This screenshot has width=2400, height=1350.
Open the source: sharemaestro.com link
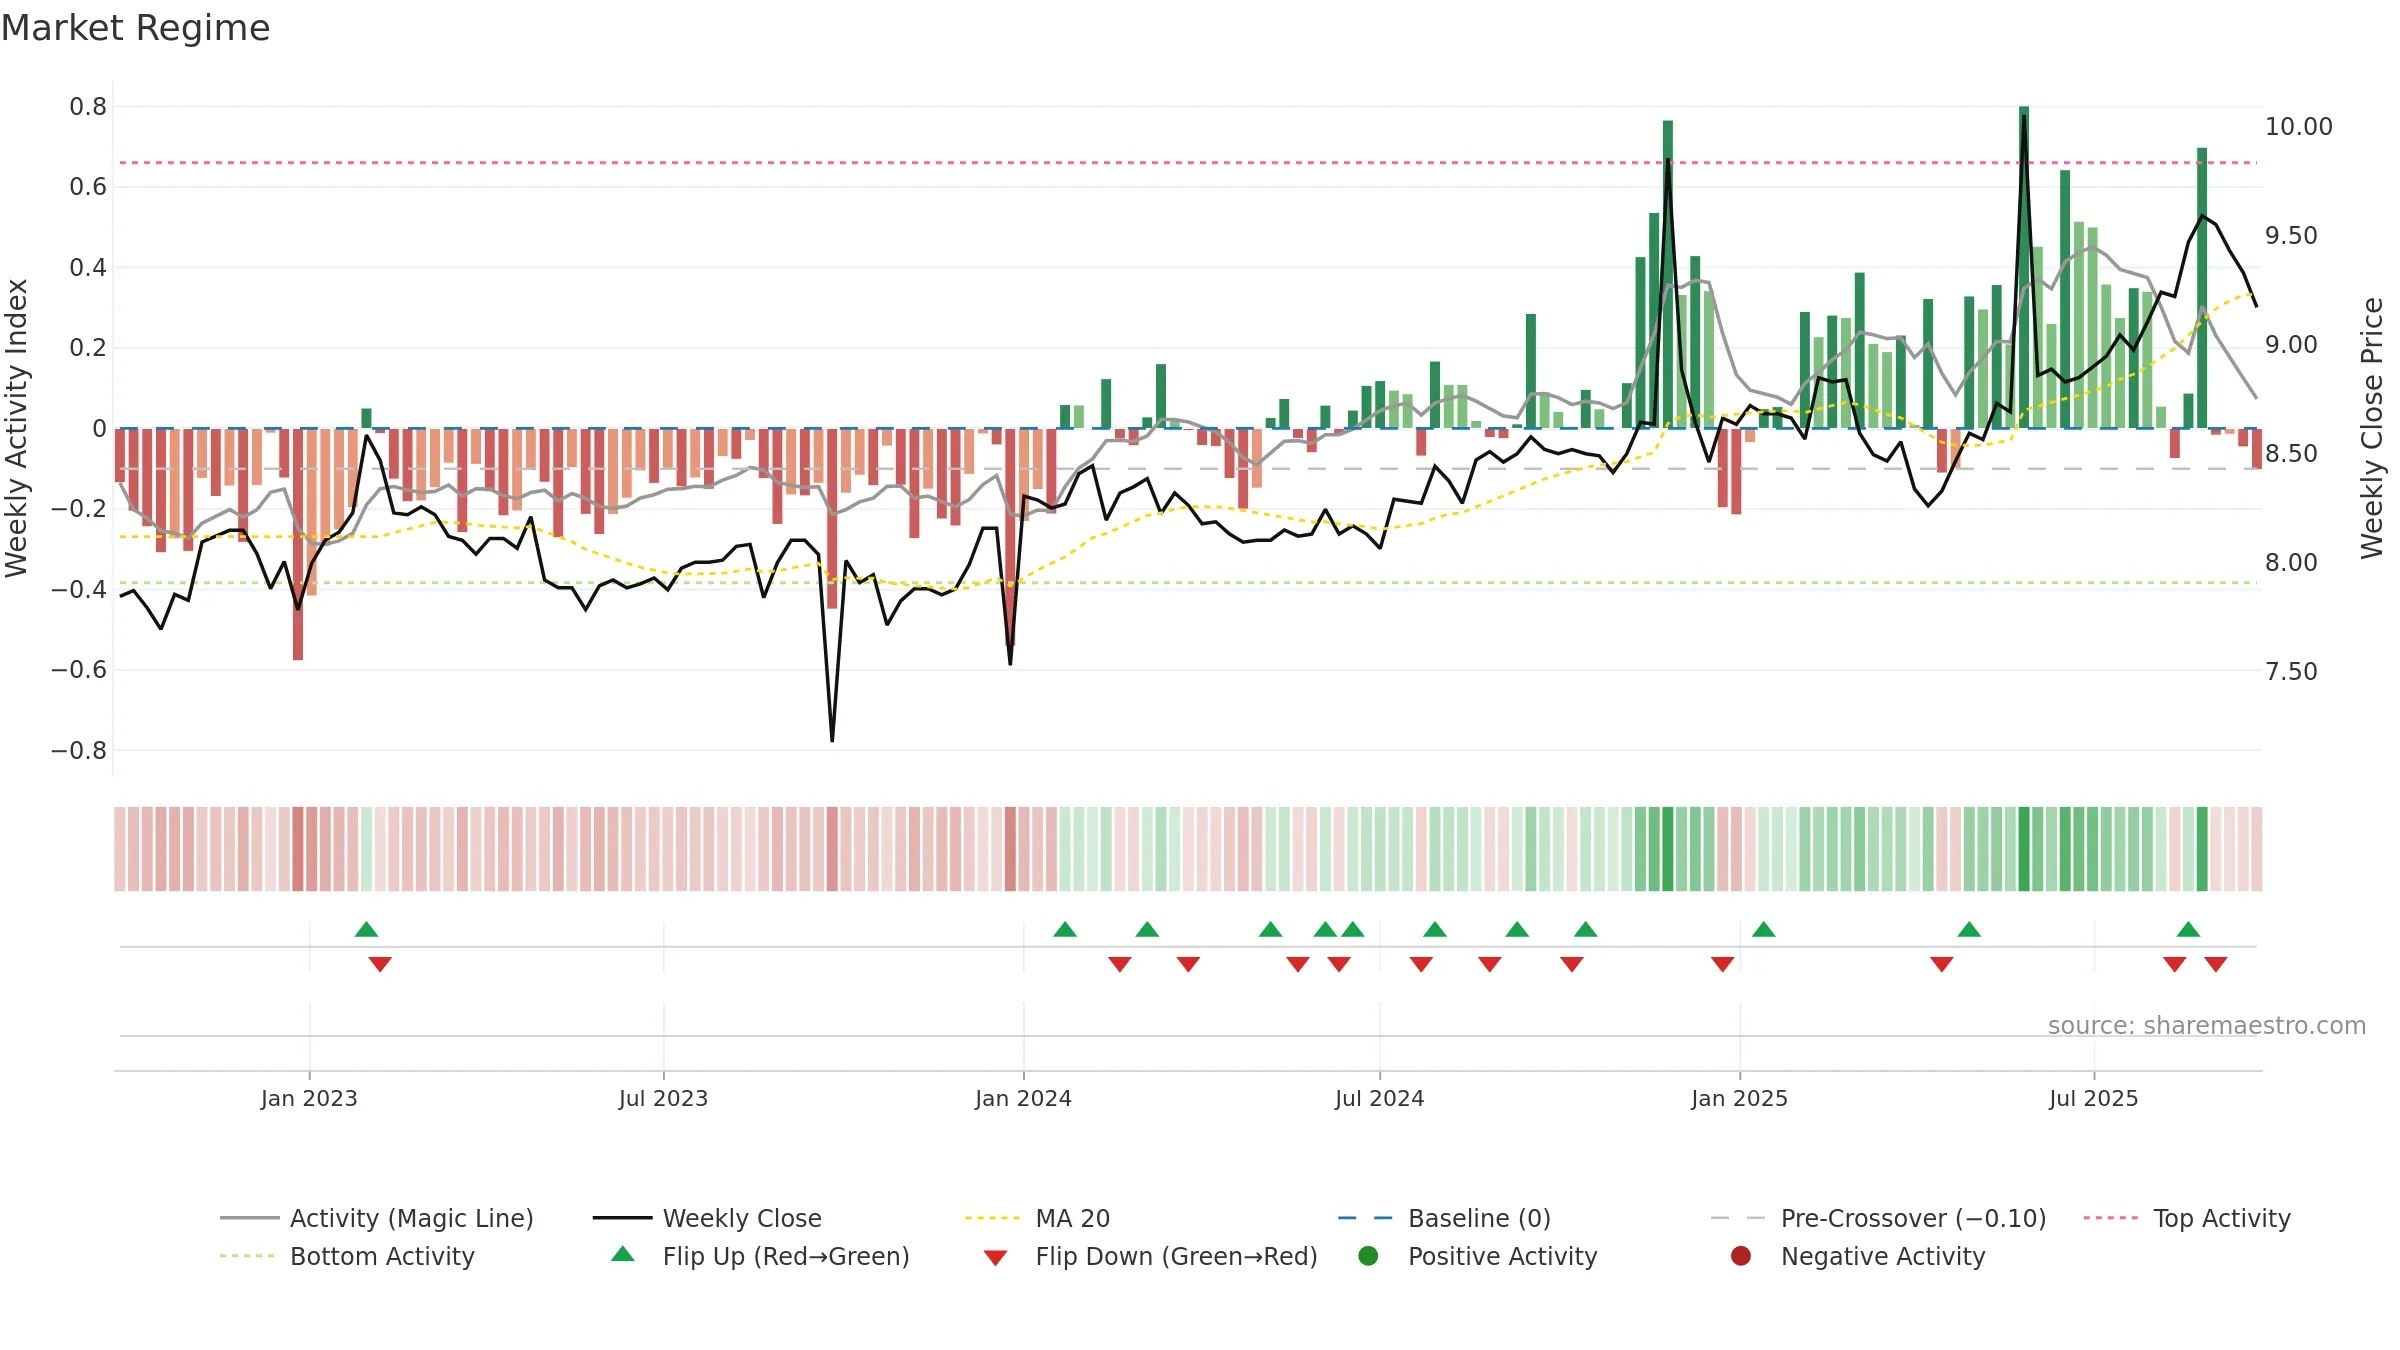coord(2207,1025)
